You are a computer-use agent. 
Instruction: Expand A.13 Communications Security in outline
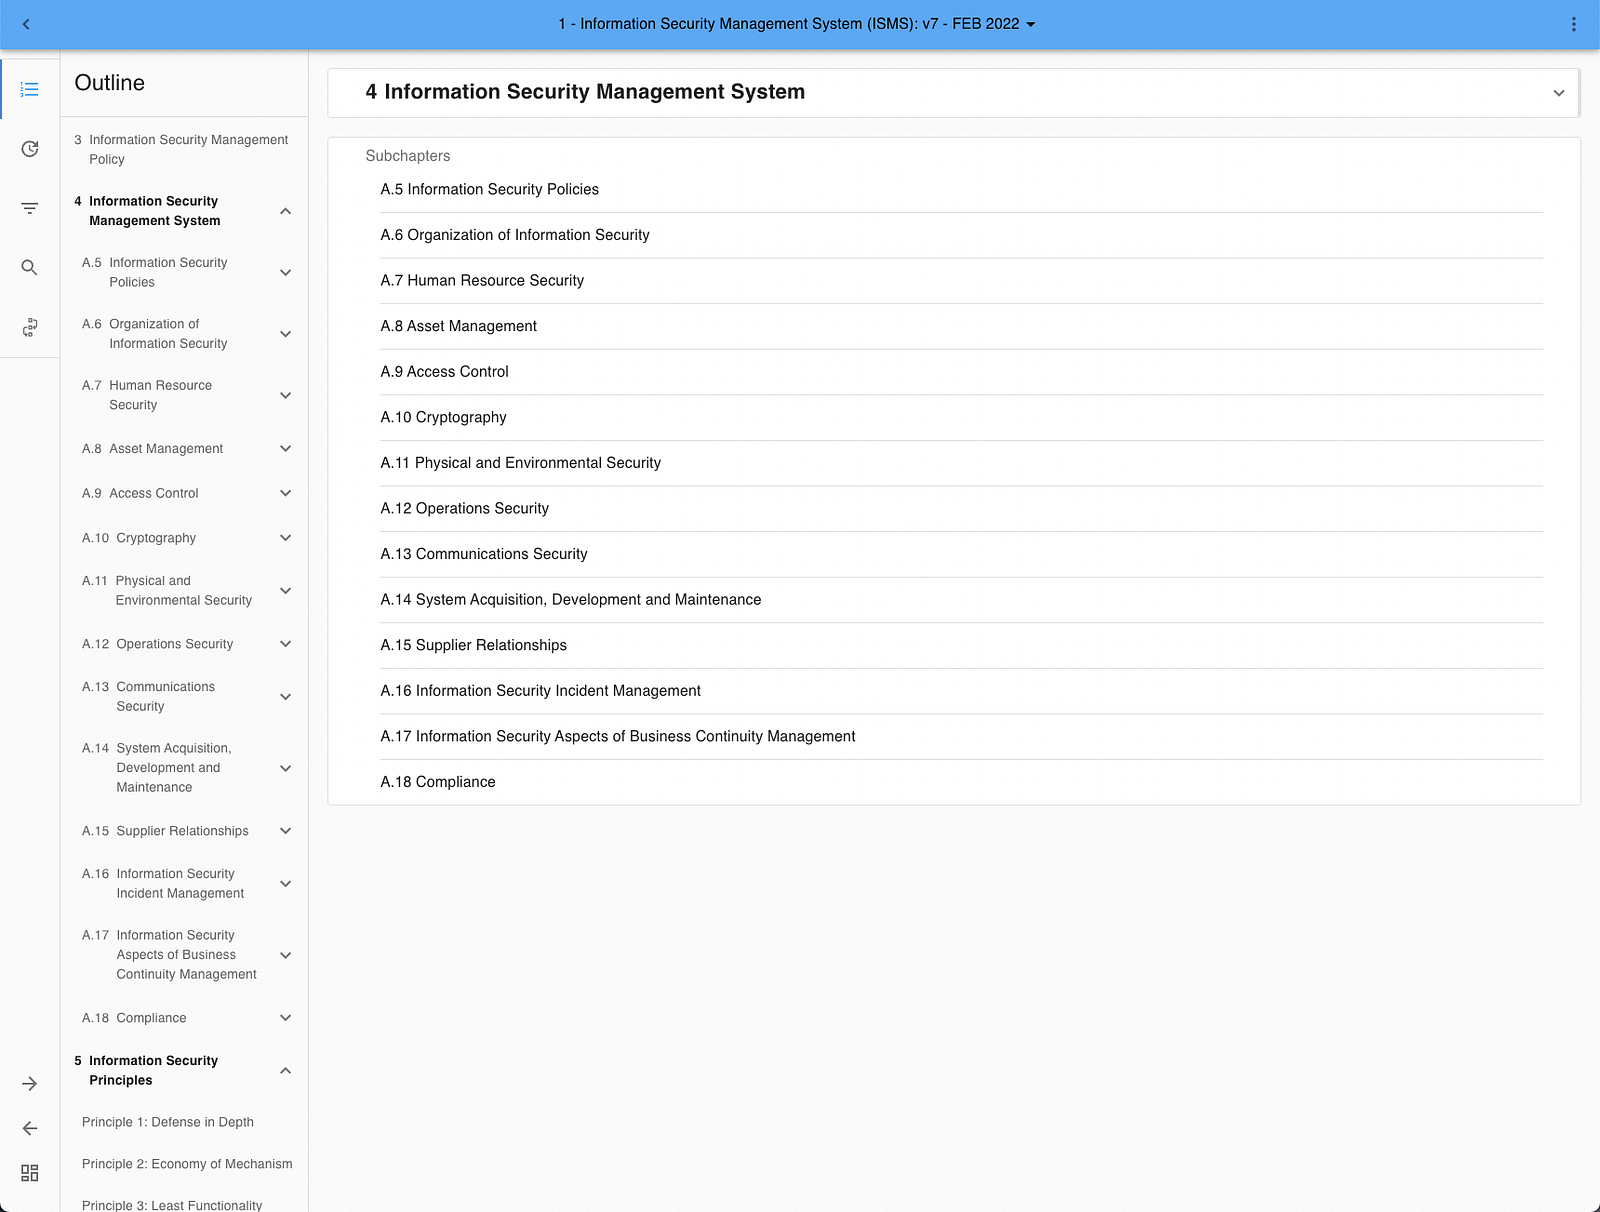click(x=285, y=697)
